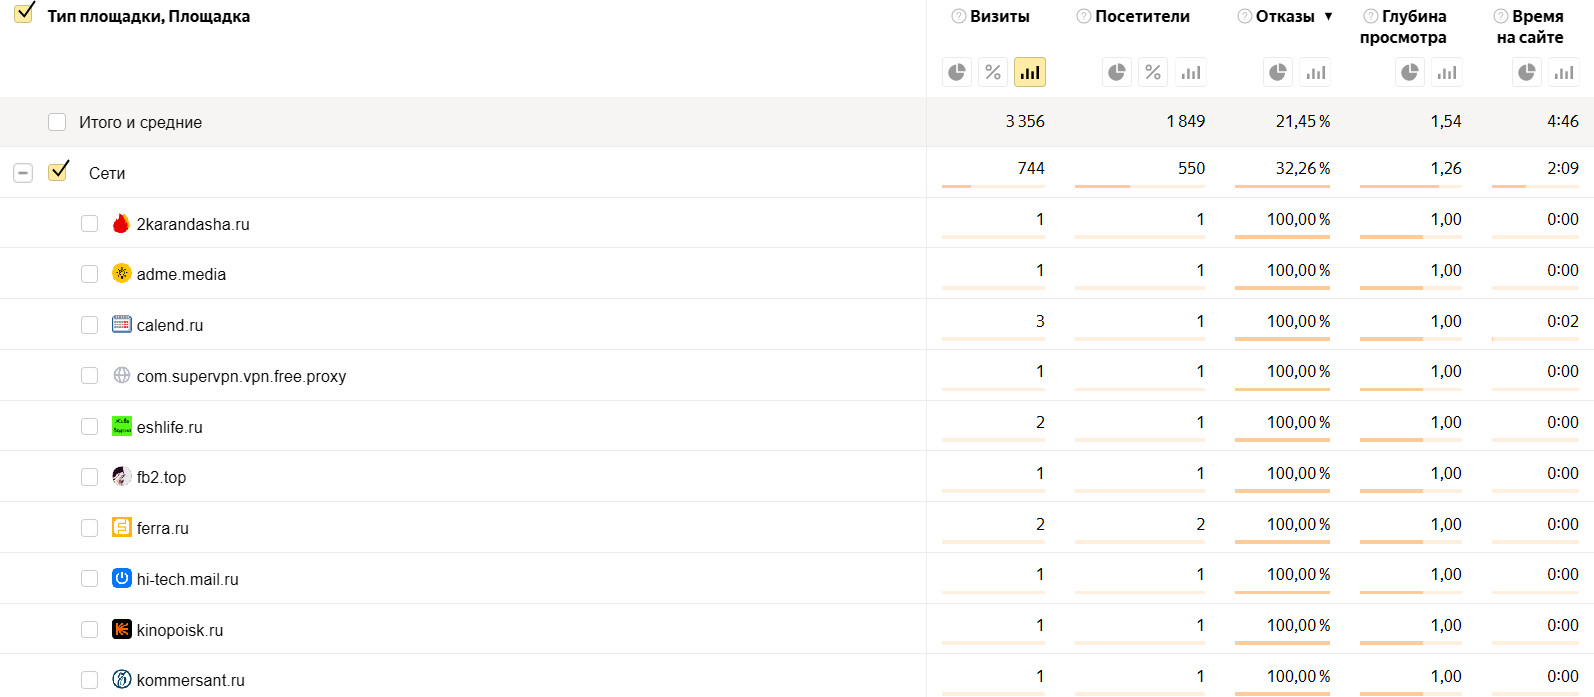The width and height of the screenshot is (1594, 697).
Task: Toggle the header checkbox for Тип площадки
Action: pos(25,14)
